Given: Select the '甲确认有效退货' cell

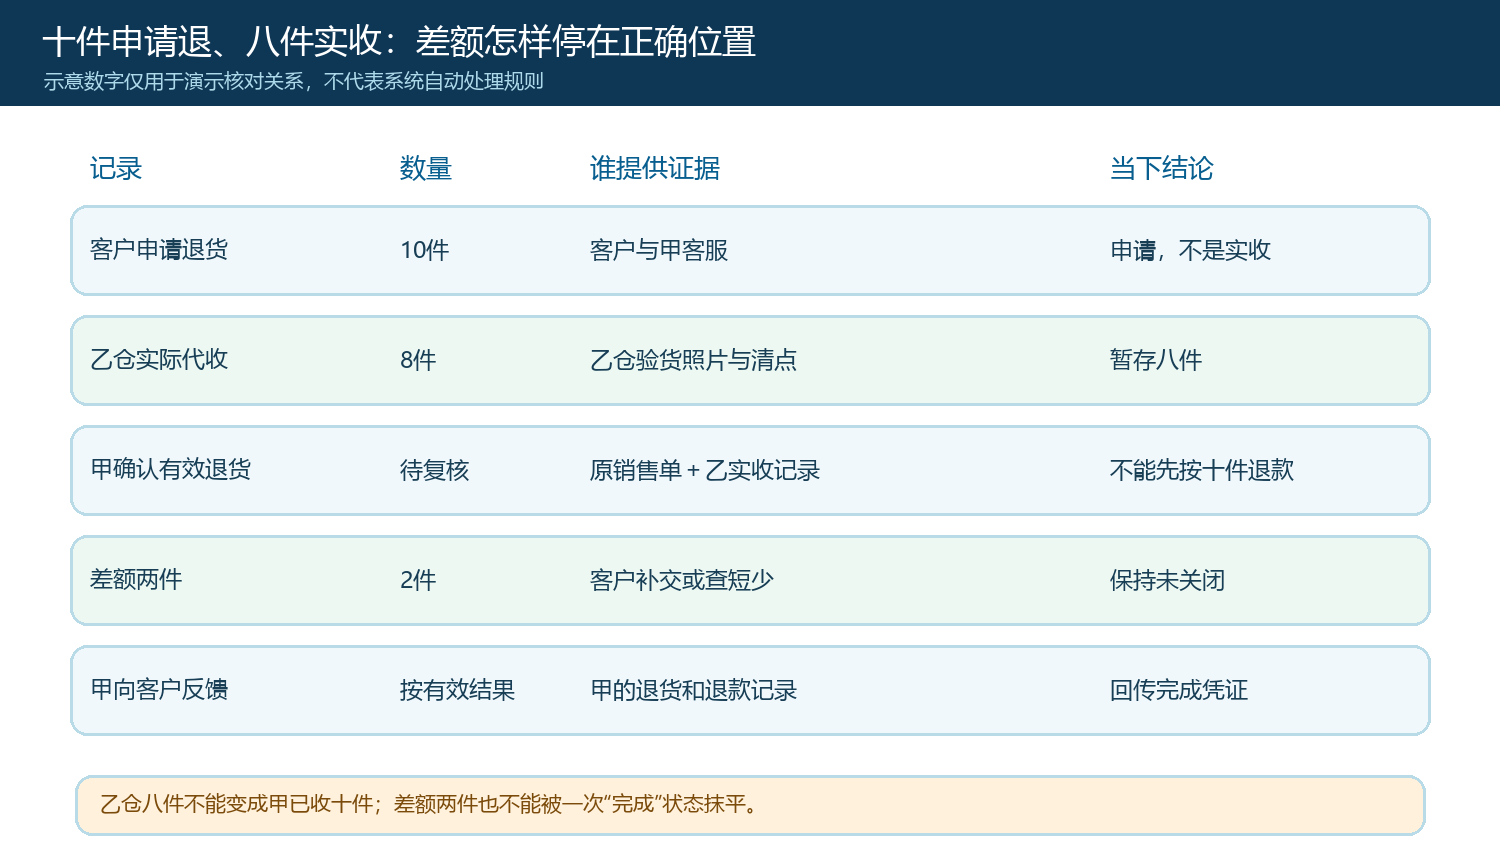Looking at the screenshot, I should click(171, 470).
